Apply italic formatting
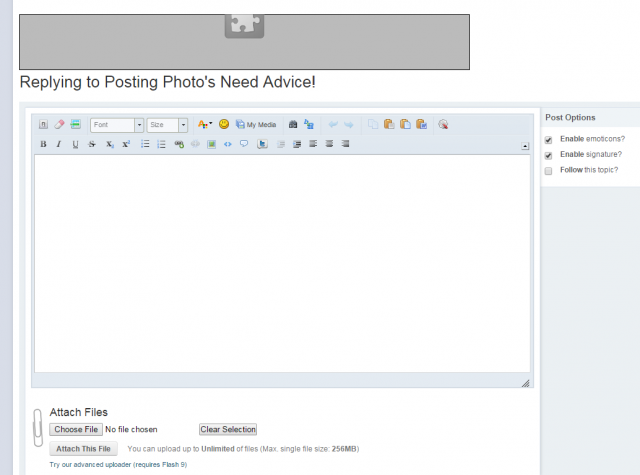640x475 pixels. tap(59, 144)
